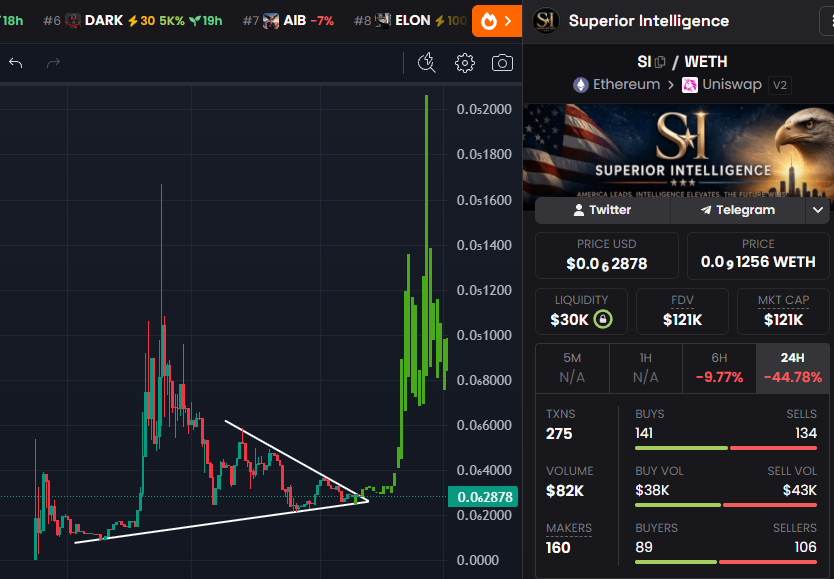Viewport: 834px width, 579px height.
Task: Select the #6 DARK trending token
Action: point(132,21)
